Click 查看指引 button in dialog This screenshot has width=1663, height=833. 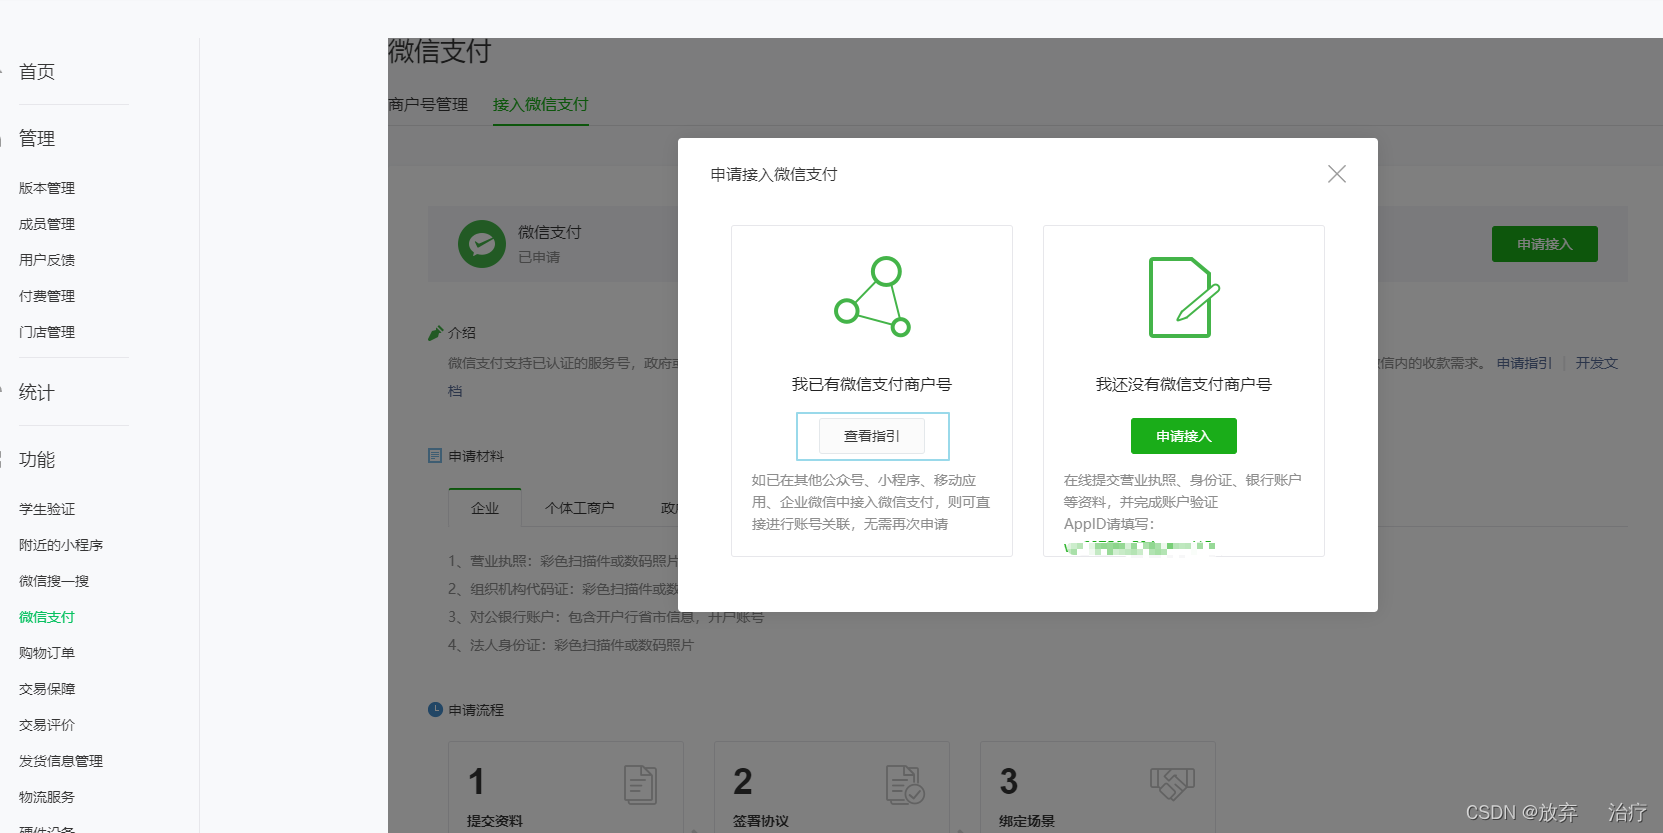point(872,436)
